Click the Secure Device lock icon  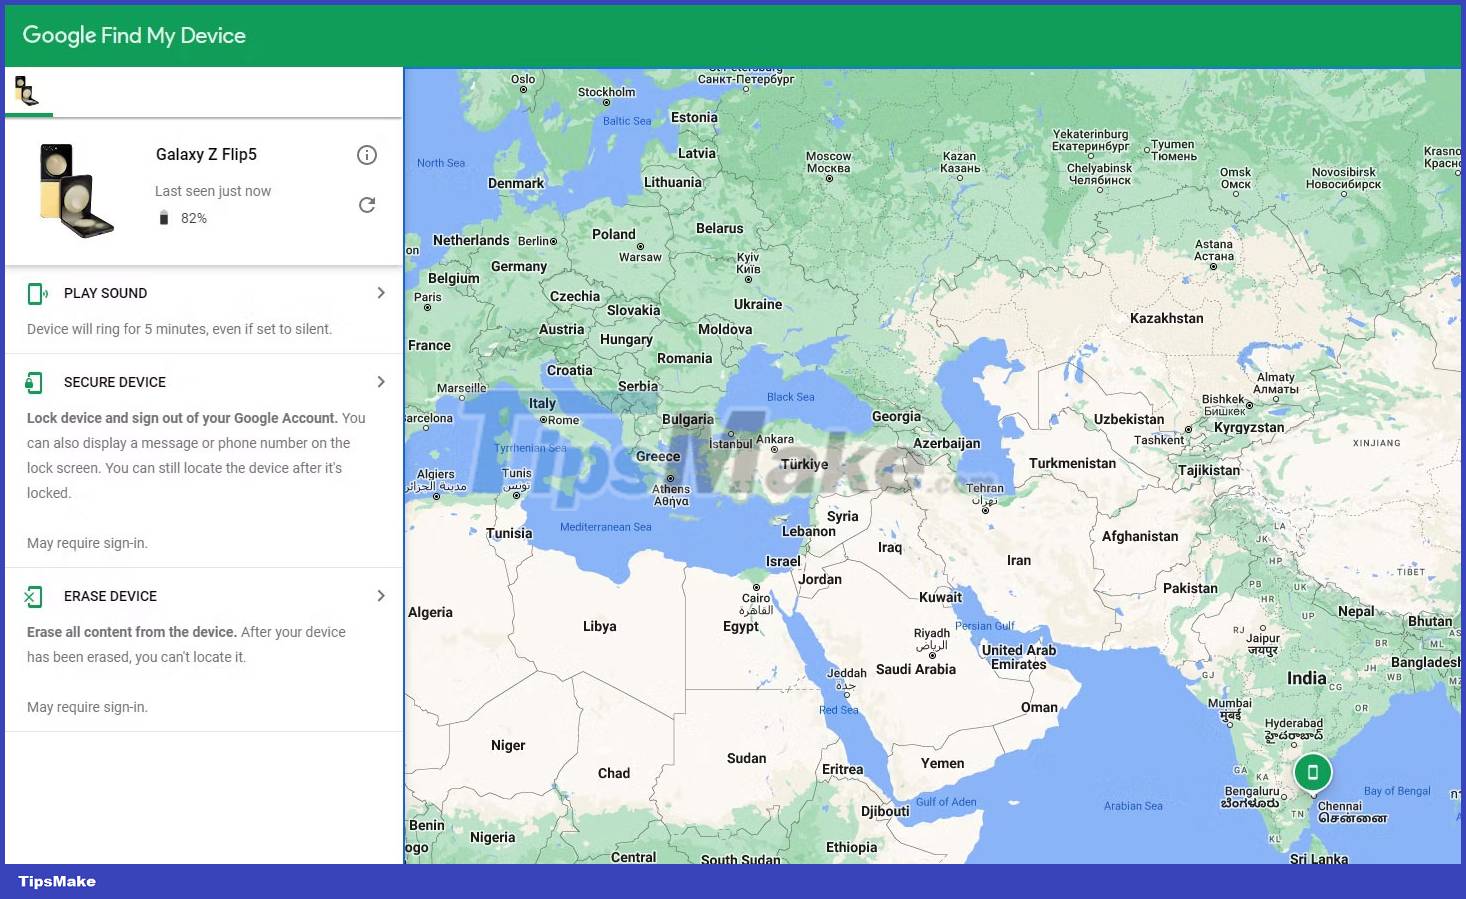(x=35, y=382)
